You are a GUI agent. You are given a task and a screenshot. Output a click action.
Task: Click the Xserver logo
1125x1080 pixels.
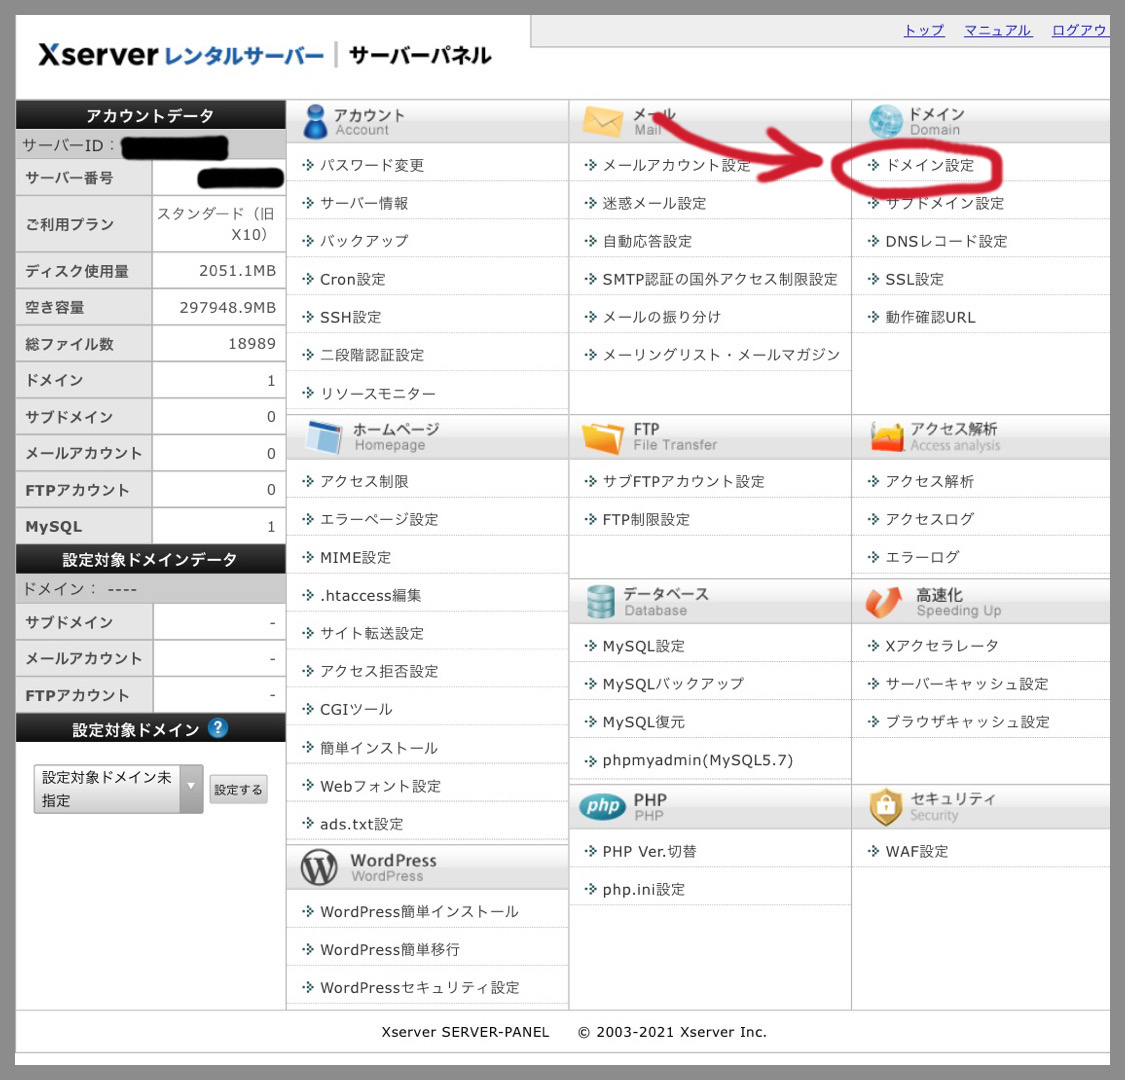(x=181, y=55)
